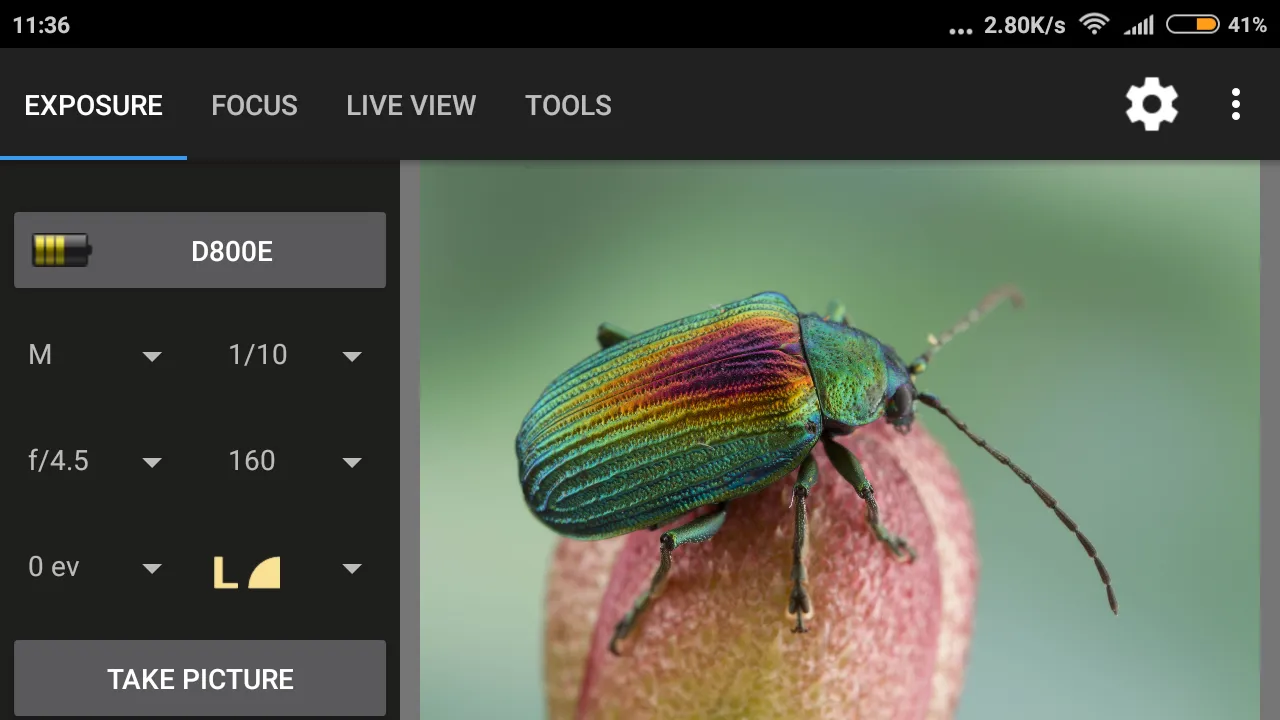Image resolution: width=1280 pixels, height=720 pixels.
Task: Tap the phone battery status icon
Action: tap(1192, 24)
